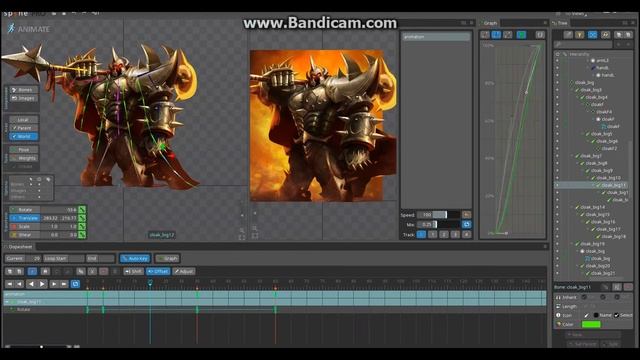Select the Weights tool
The image size is (640, 360).
click(24, 158)
